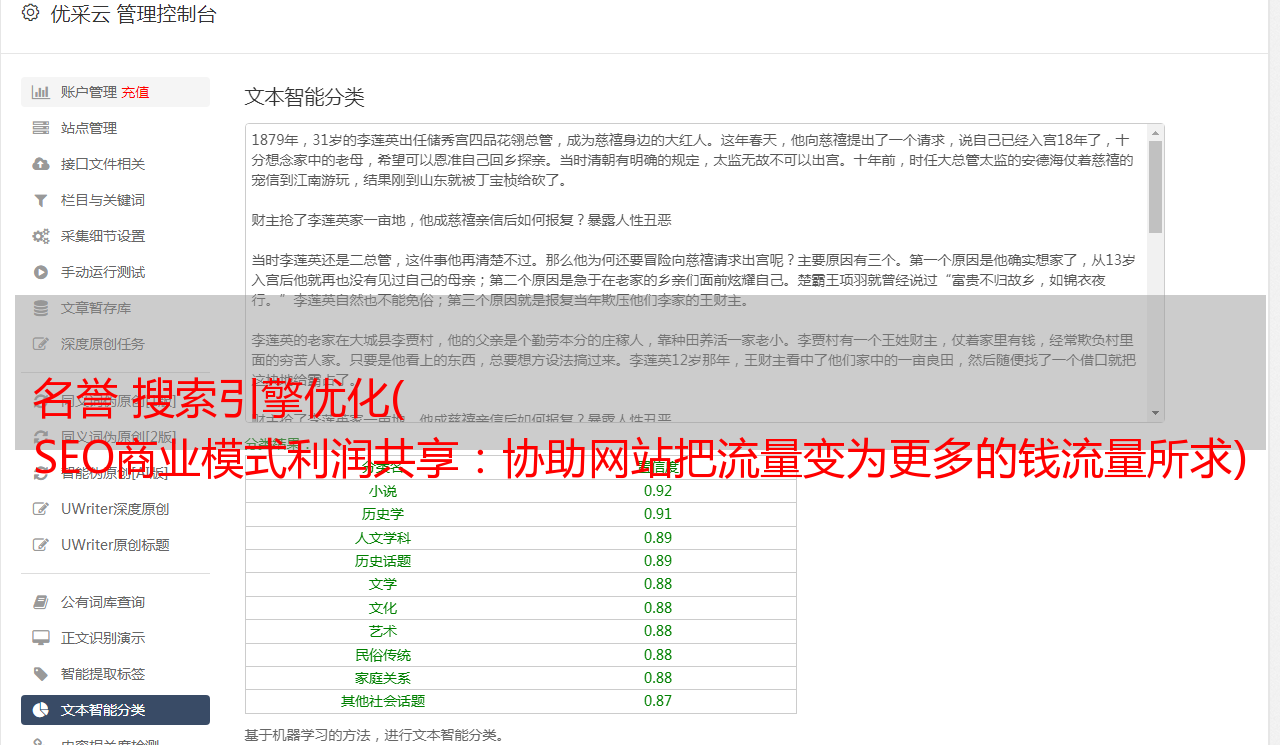Viewport: 1280px width, 745px height.
Task: Open the UWriter深度原创 page
Action: point(115,509)
